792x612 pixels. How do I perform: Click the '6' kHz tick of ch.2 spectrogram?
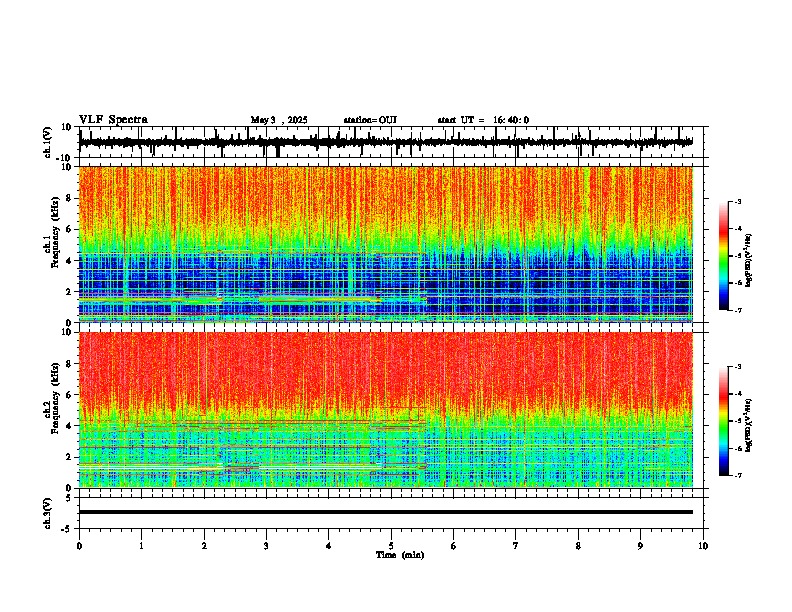tap(70, 395)
